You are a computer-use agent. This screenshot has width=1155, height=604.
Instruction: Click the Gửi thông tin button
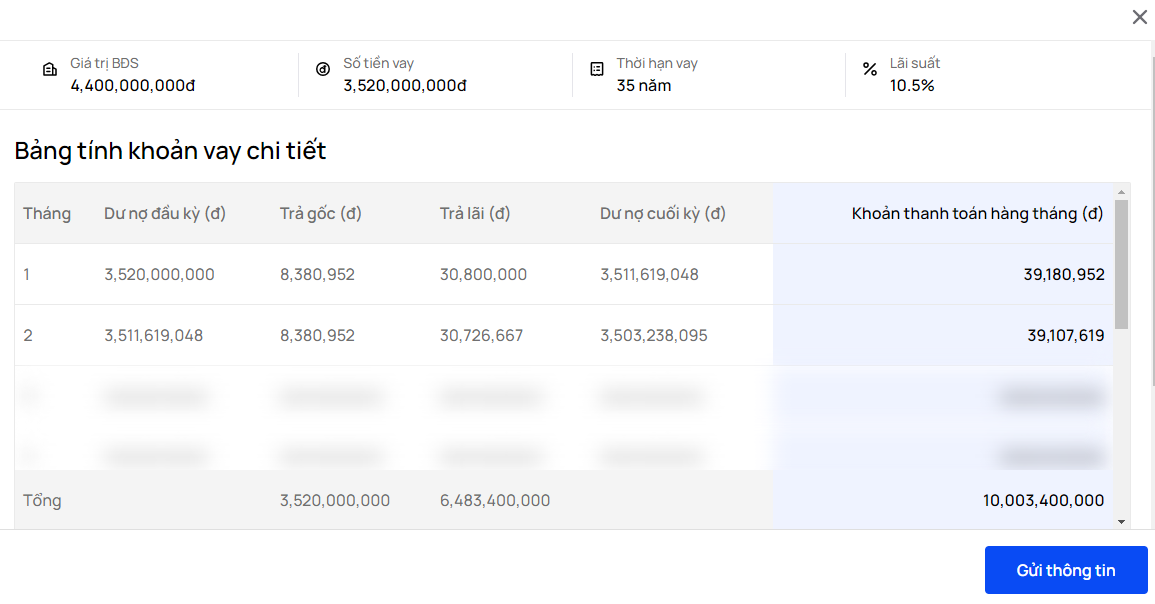[1066, 570]
